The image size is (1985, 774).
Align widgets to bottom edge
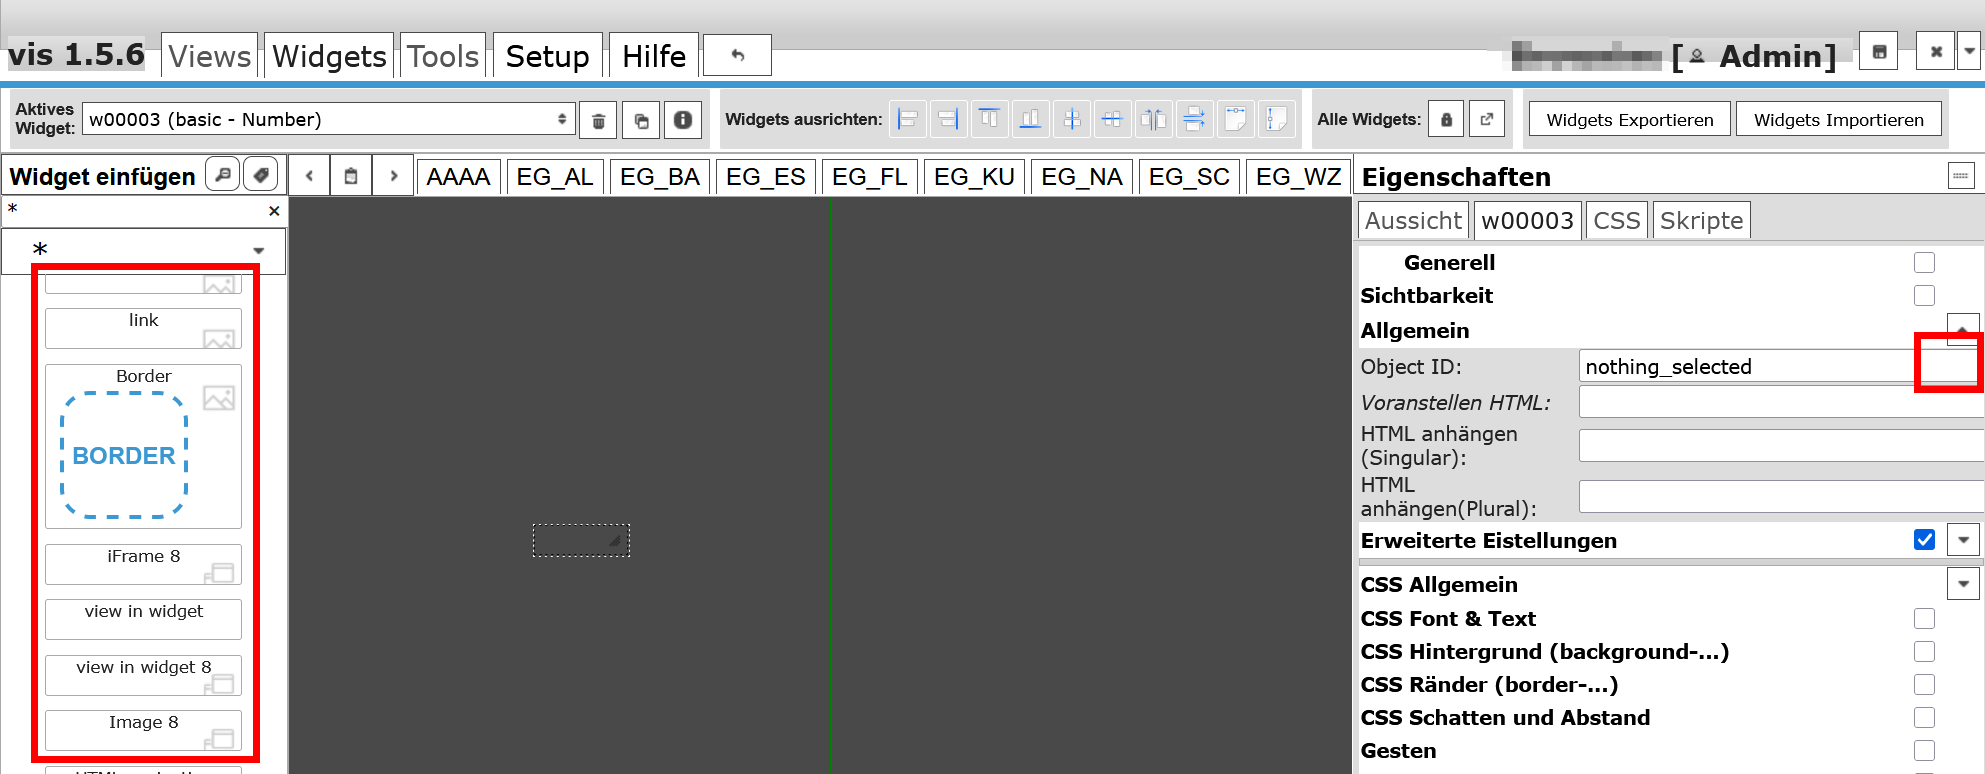click(x=1030, y=120)
